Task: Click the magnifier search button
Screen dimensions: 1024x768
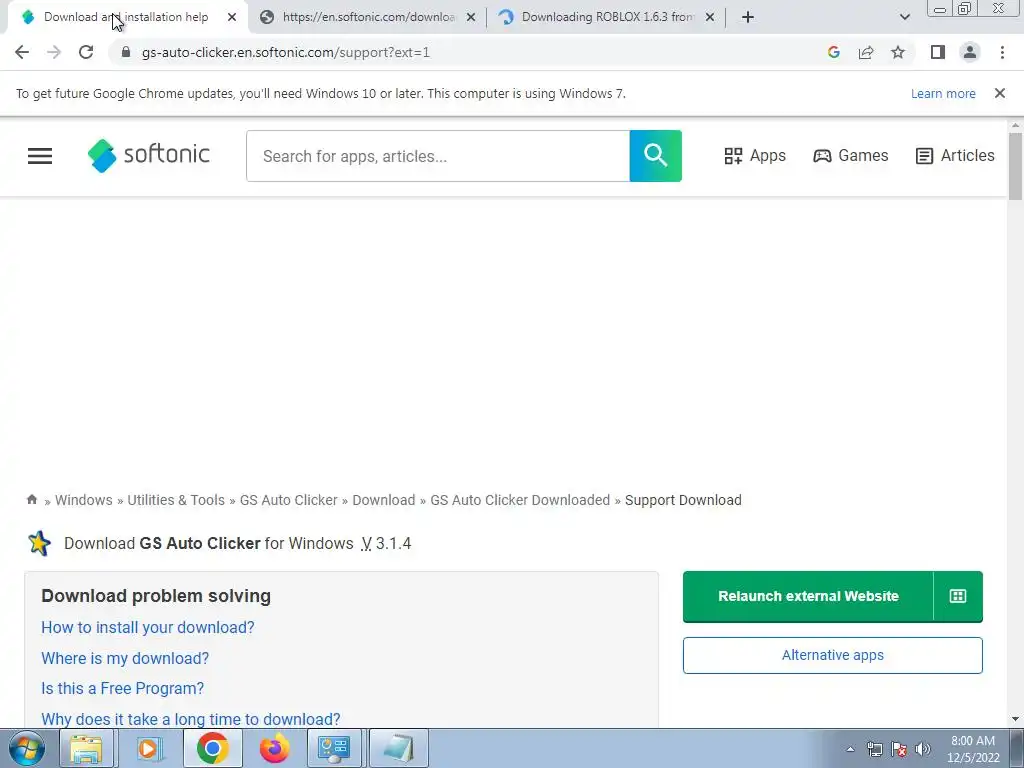Action: (655, 156)
